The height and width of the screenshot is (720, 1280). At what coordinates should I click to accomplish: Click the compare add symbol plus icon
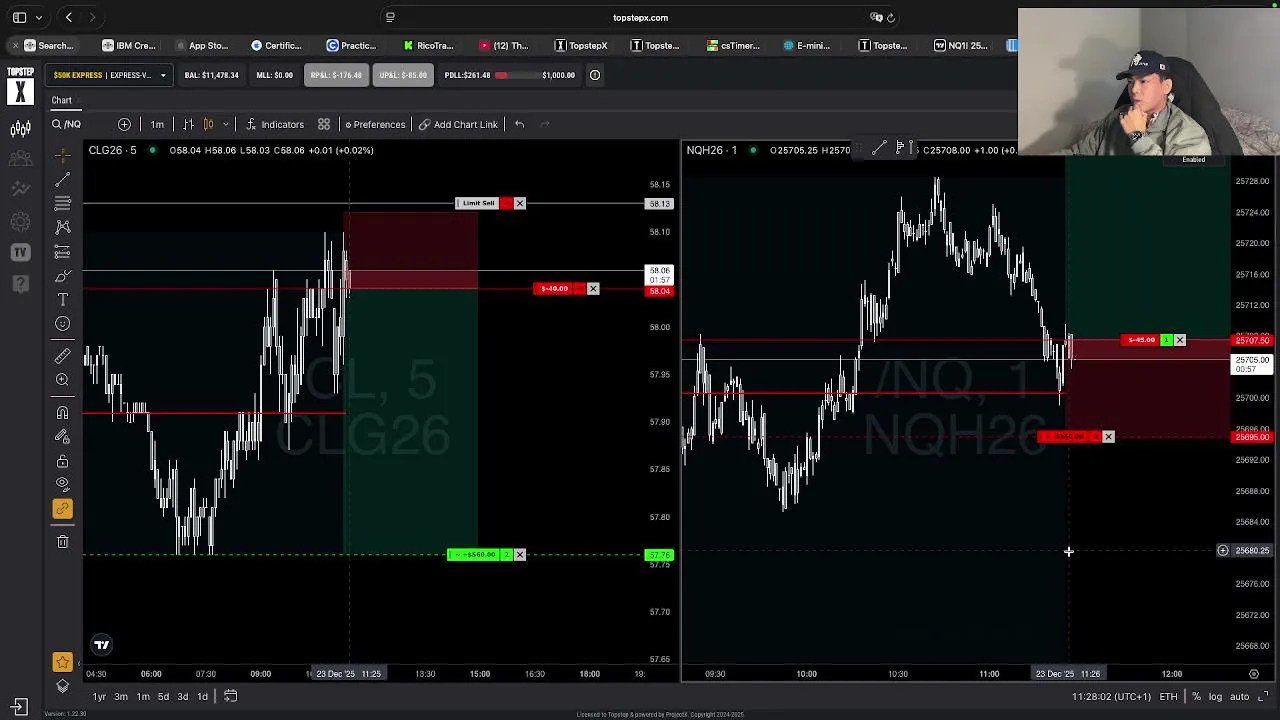(124, 124)
